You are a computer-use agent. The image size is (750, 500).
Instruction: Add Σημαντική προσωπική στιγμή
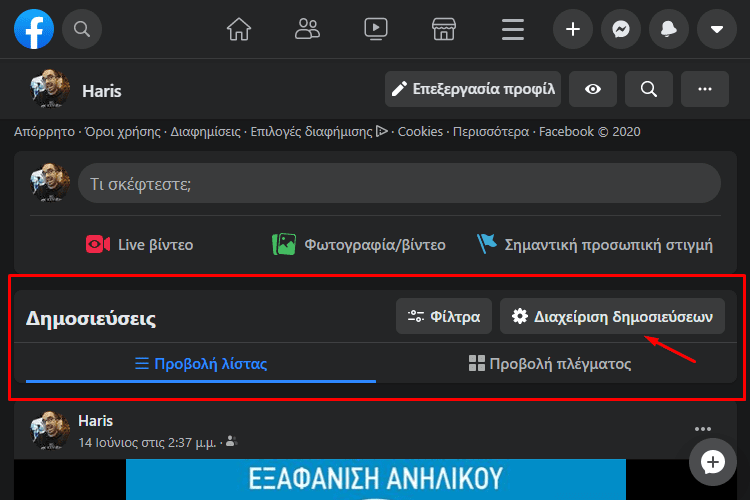595,244
